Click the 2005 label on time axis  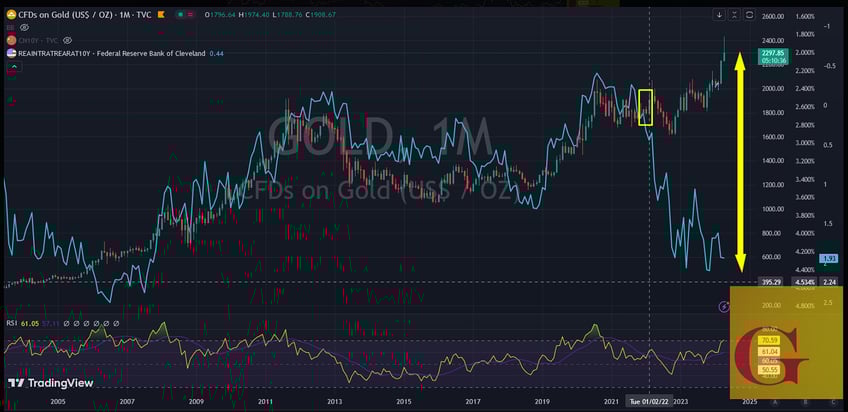coord(57,402)
